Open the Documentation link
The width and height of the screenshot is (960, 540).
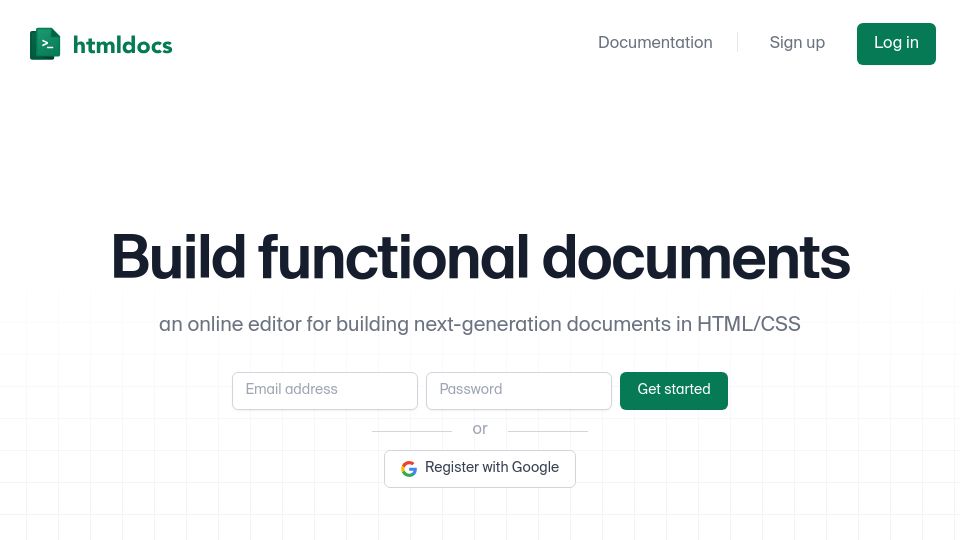tap(655, 42)
